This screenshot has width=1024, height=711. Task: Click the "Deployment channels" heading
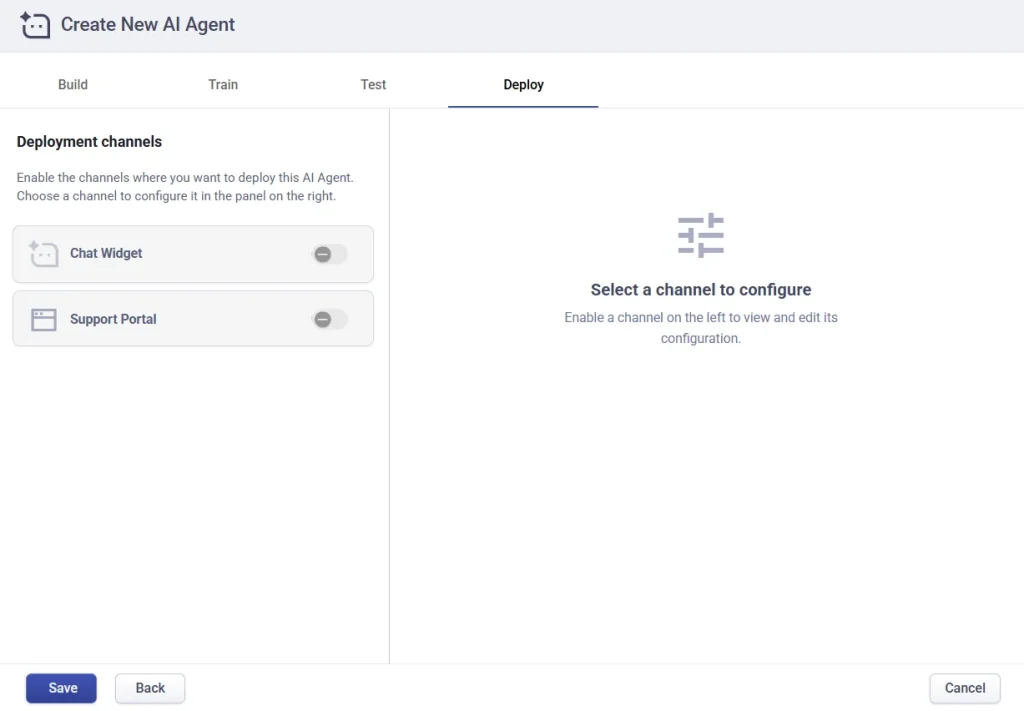point(89,142)
